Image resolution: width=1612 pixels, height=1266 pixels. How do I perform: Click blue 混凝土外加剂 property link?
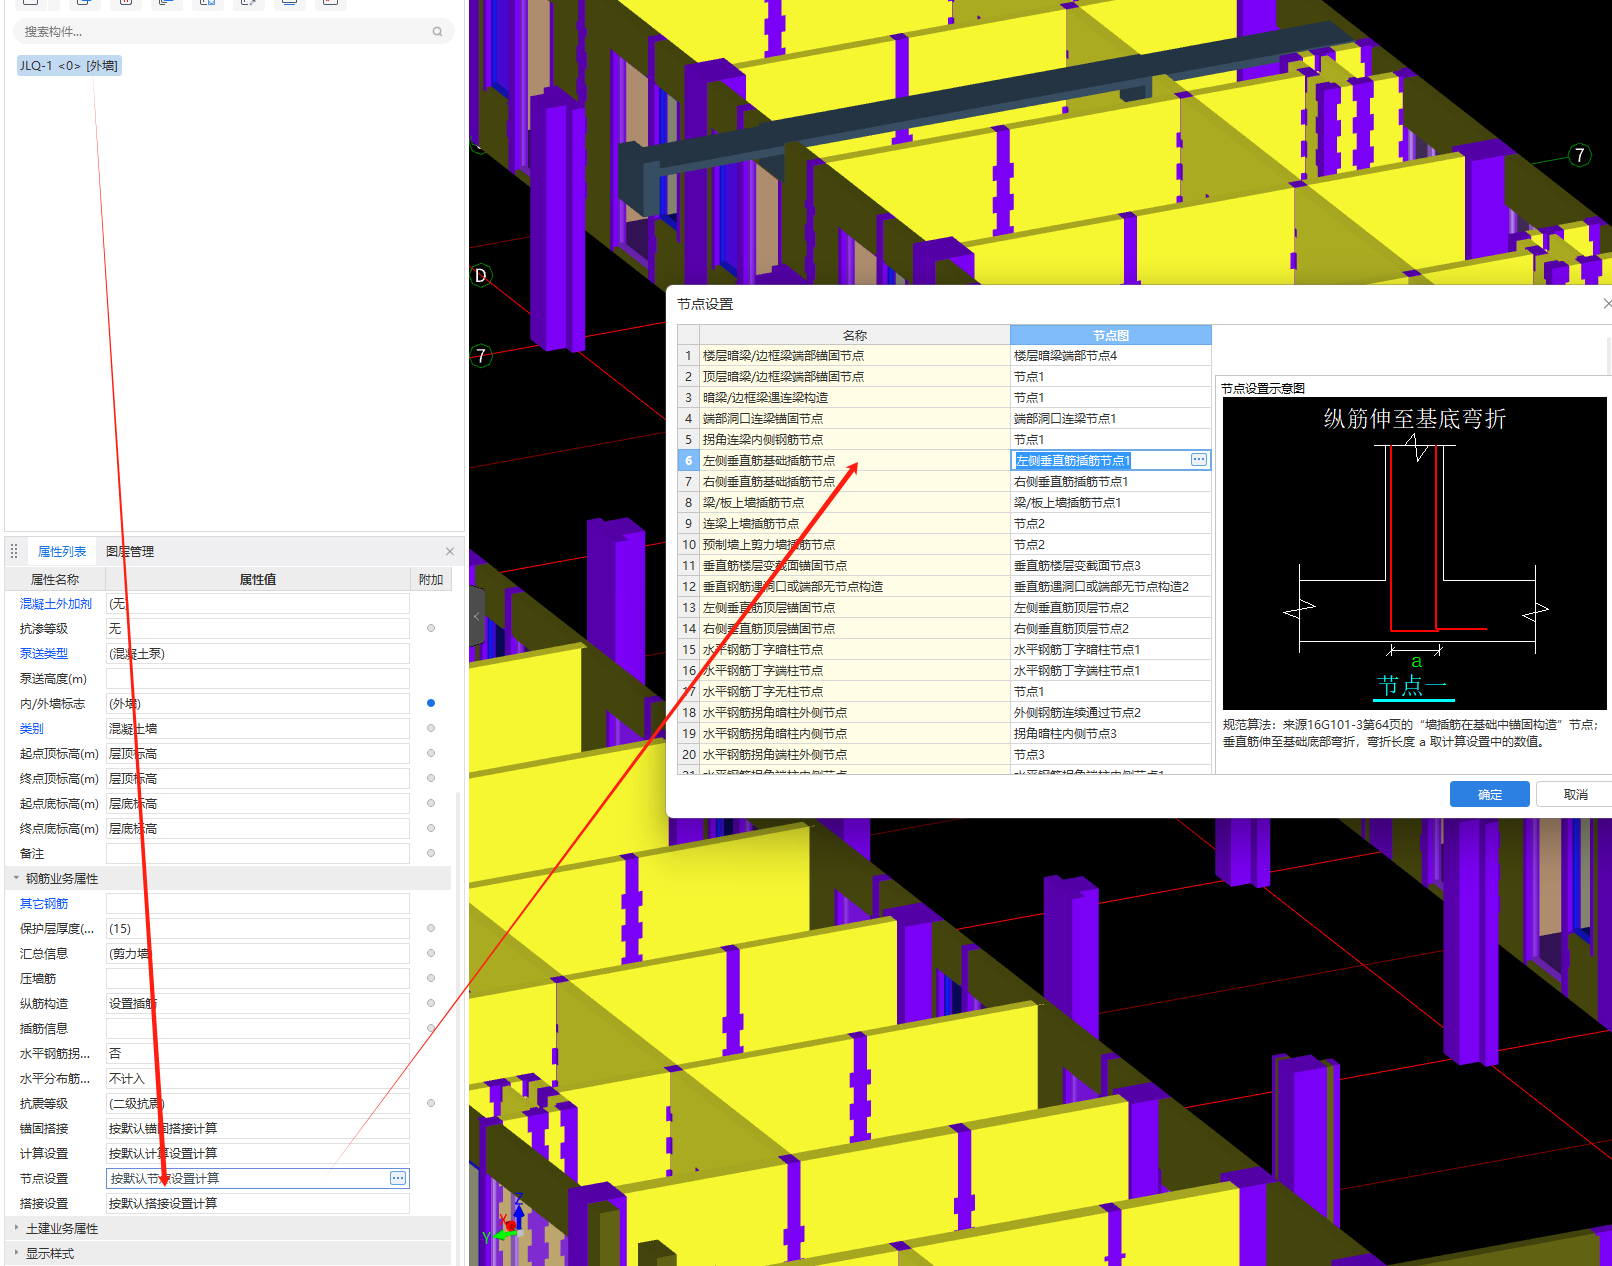[x=56, y=603]
